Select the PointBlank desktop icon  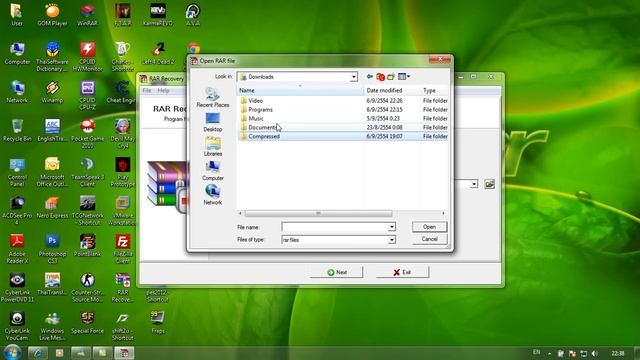[87, 245]
